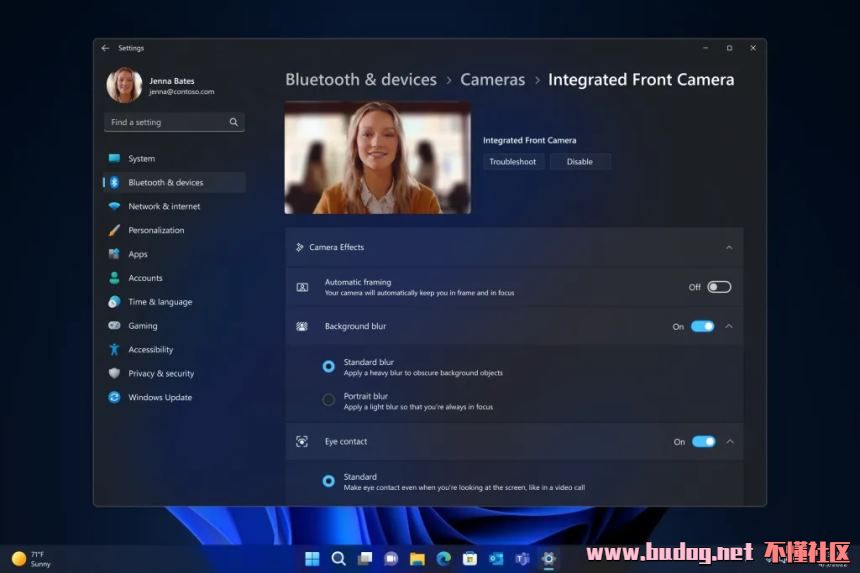Open Chat from the taskbar
This screenshot has height=573, width=860.
[x=391, y=559]
